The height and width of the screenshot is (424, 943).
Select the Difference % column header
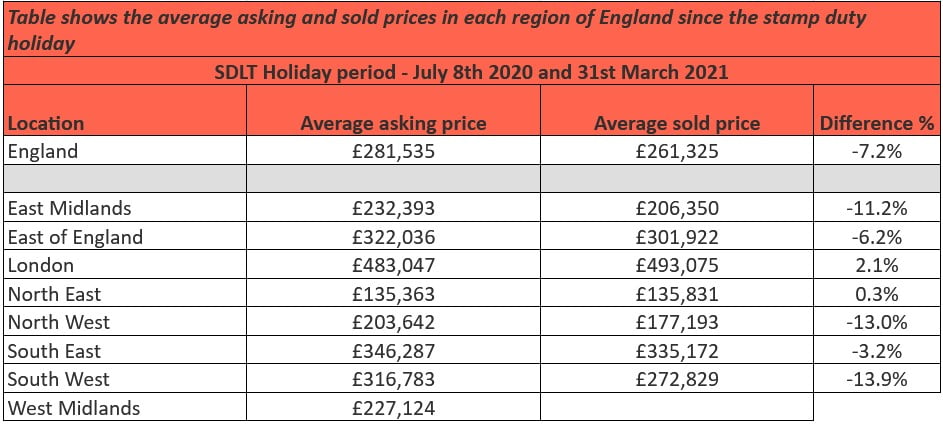tap(876, 123)
